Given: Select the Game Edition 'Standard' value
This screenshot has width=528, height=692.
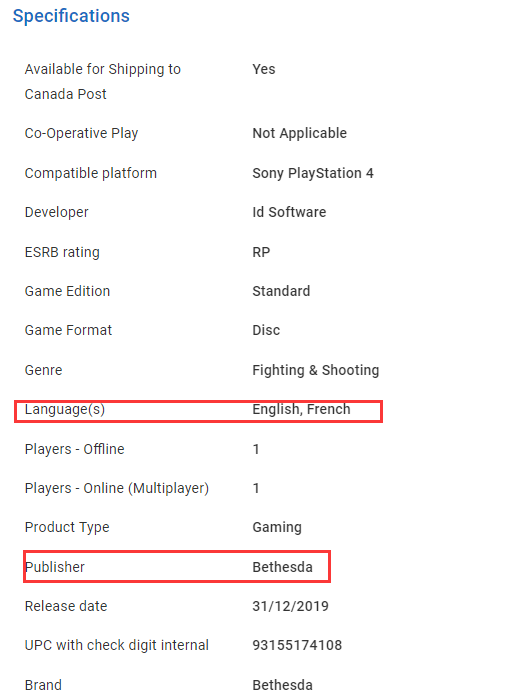Looking at the screenshot, I should pyautogui.click(x=281, y=291).
